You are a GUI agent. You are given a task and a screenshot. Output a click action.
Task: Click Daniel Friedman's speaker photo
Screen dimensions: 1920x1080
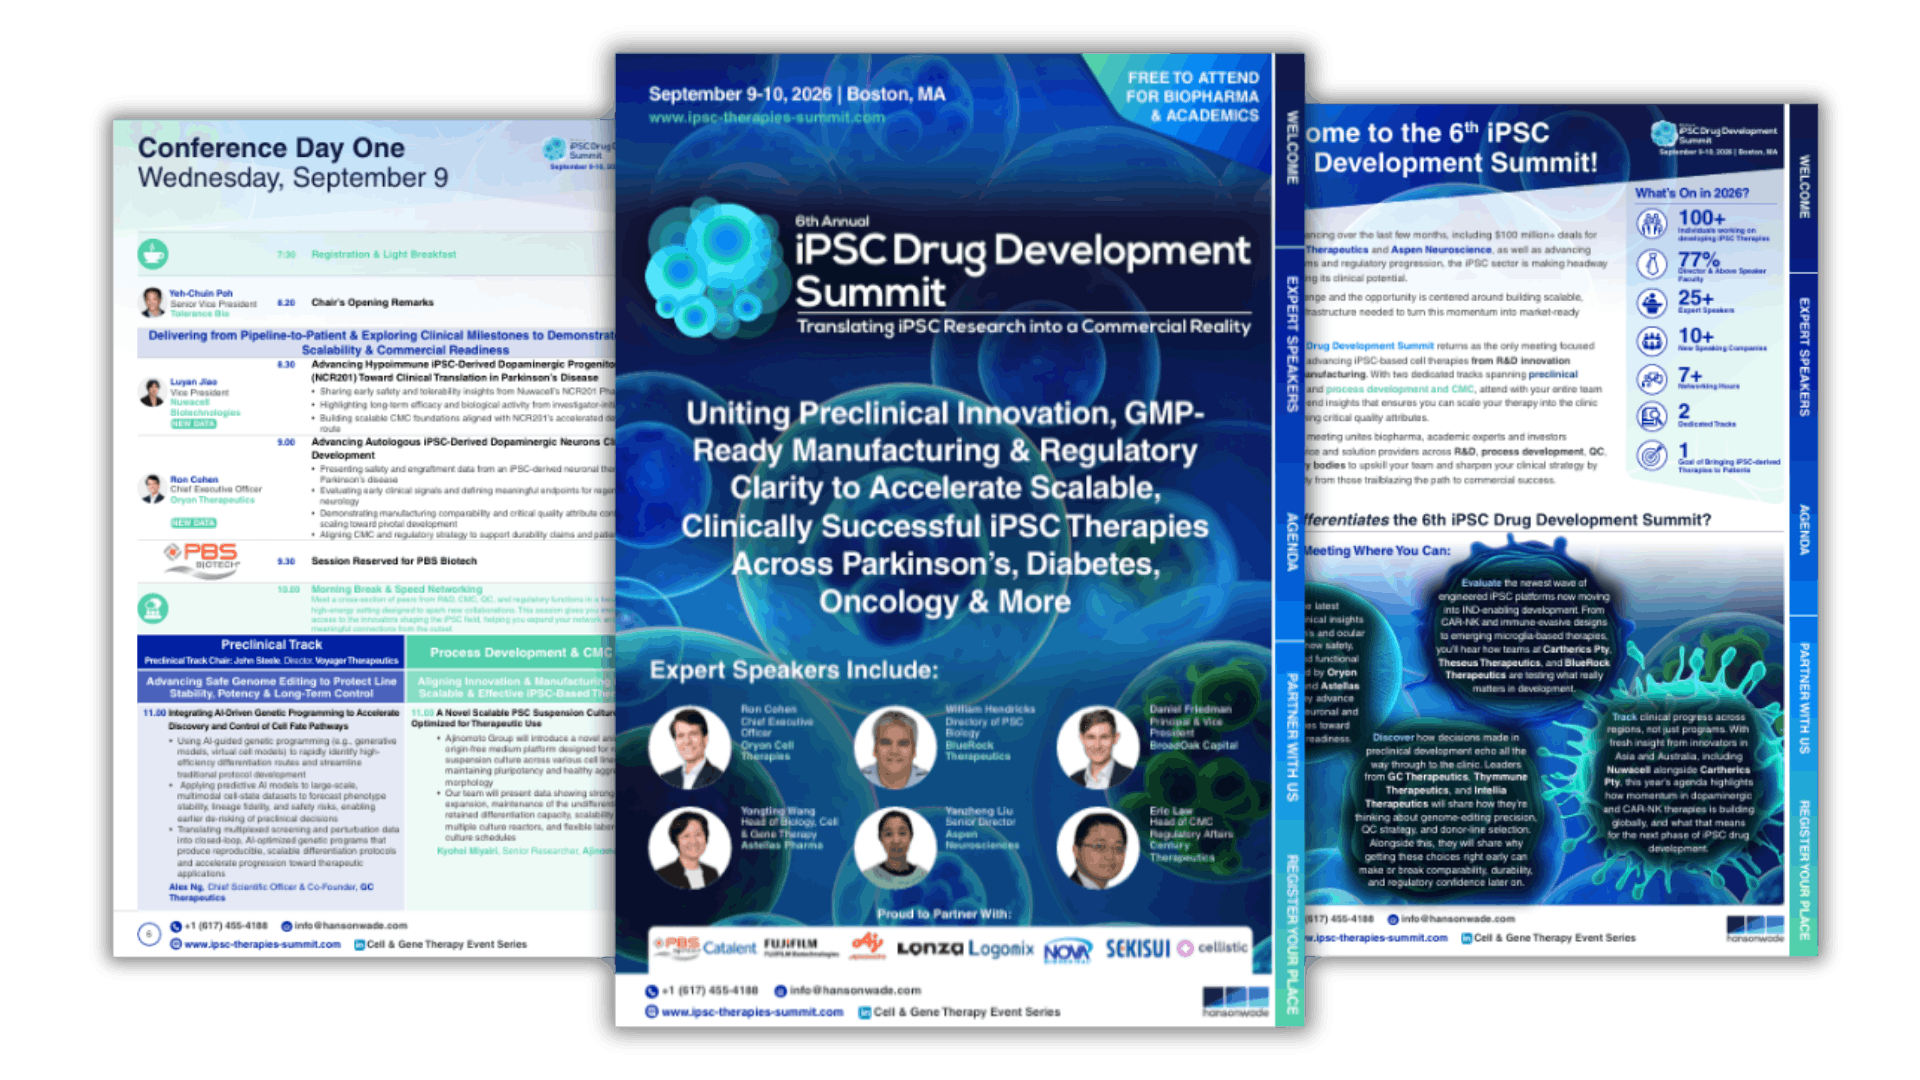tap(1098, 747)
